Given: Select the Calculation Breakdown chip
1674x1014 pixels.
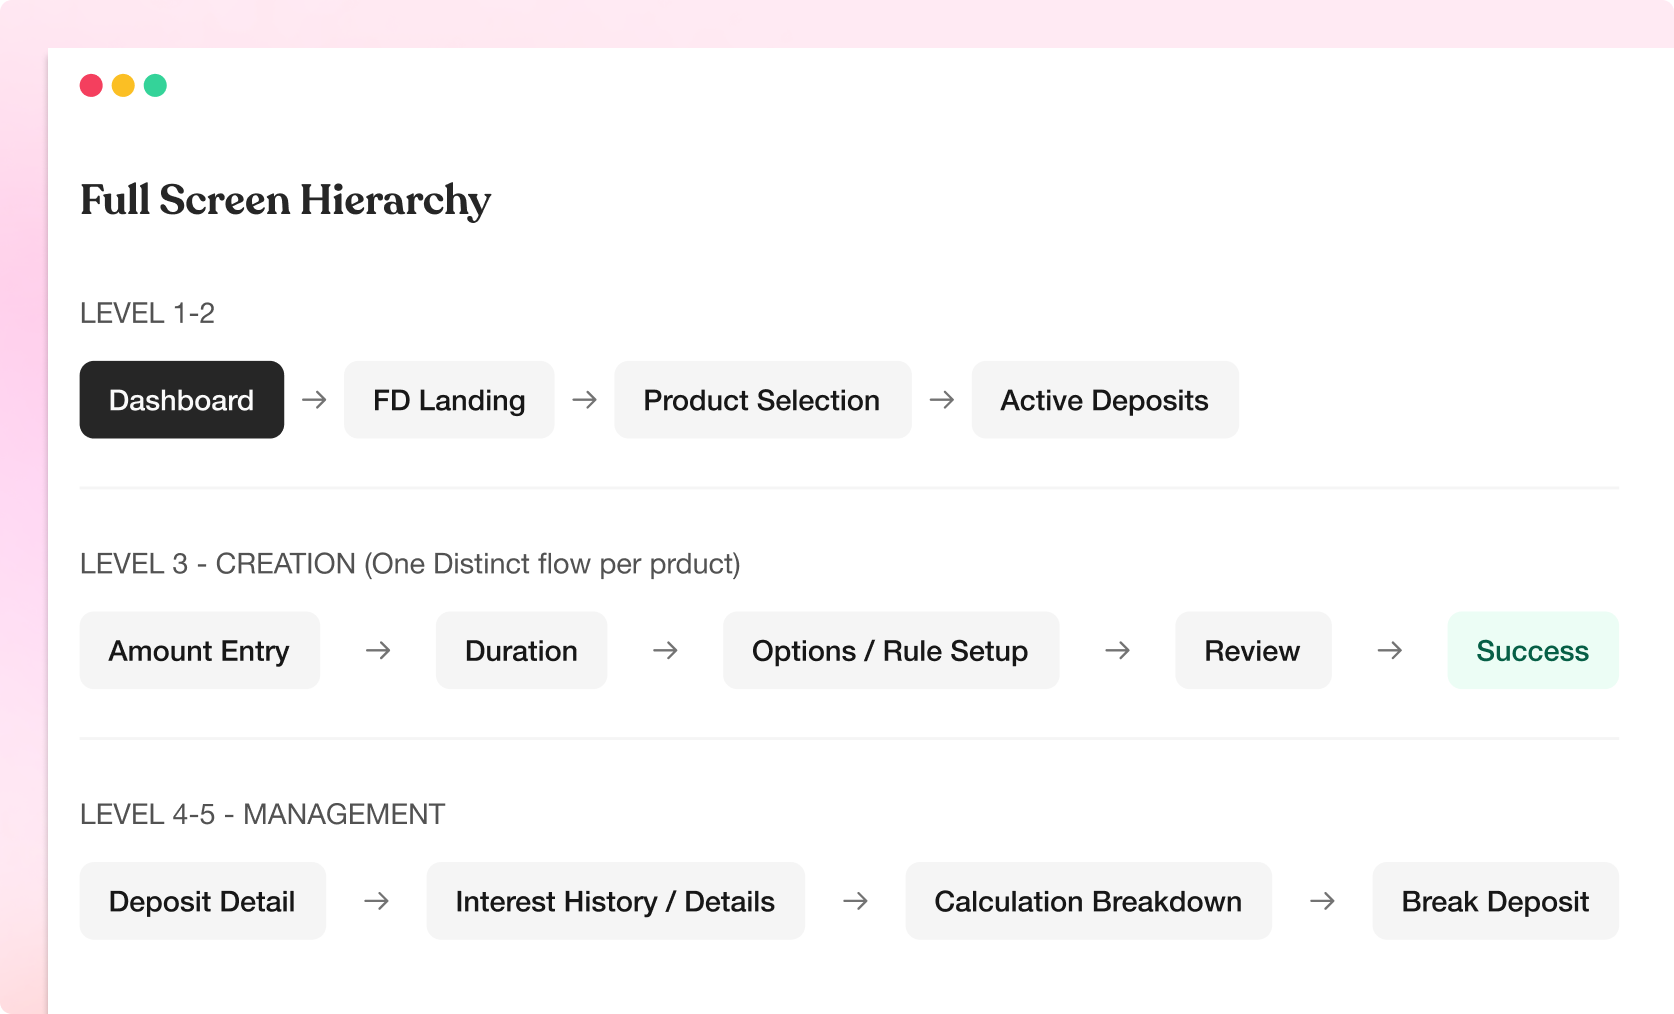Looking at the screenshot, I should (1088, 901).
